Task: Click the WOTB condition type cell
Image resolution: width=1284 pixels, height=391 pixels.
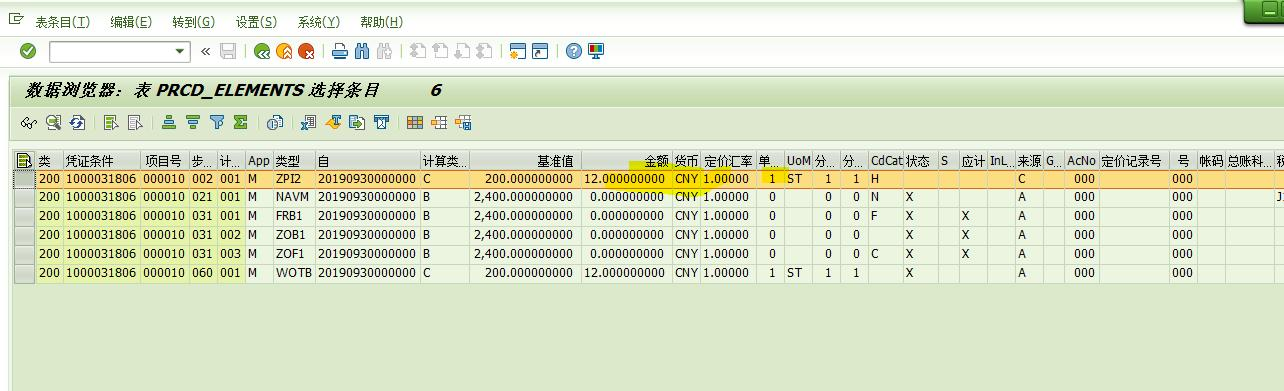Action: pyautogui.click(x=294, y=273)
